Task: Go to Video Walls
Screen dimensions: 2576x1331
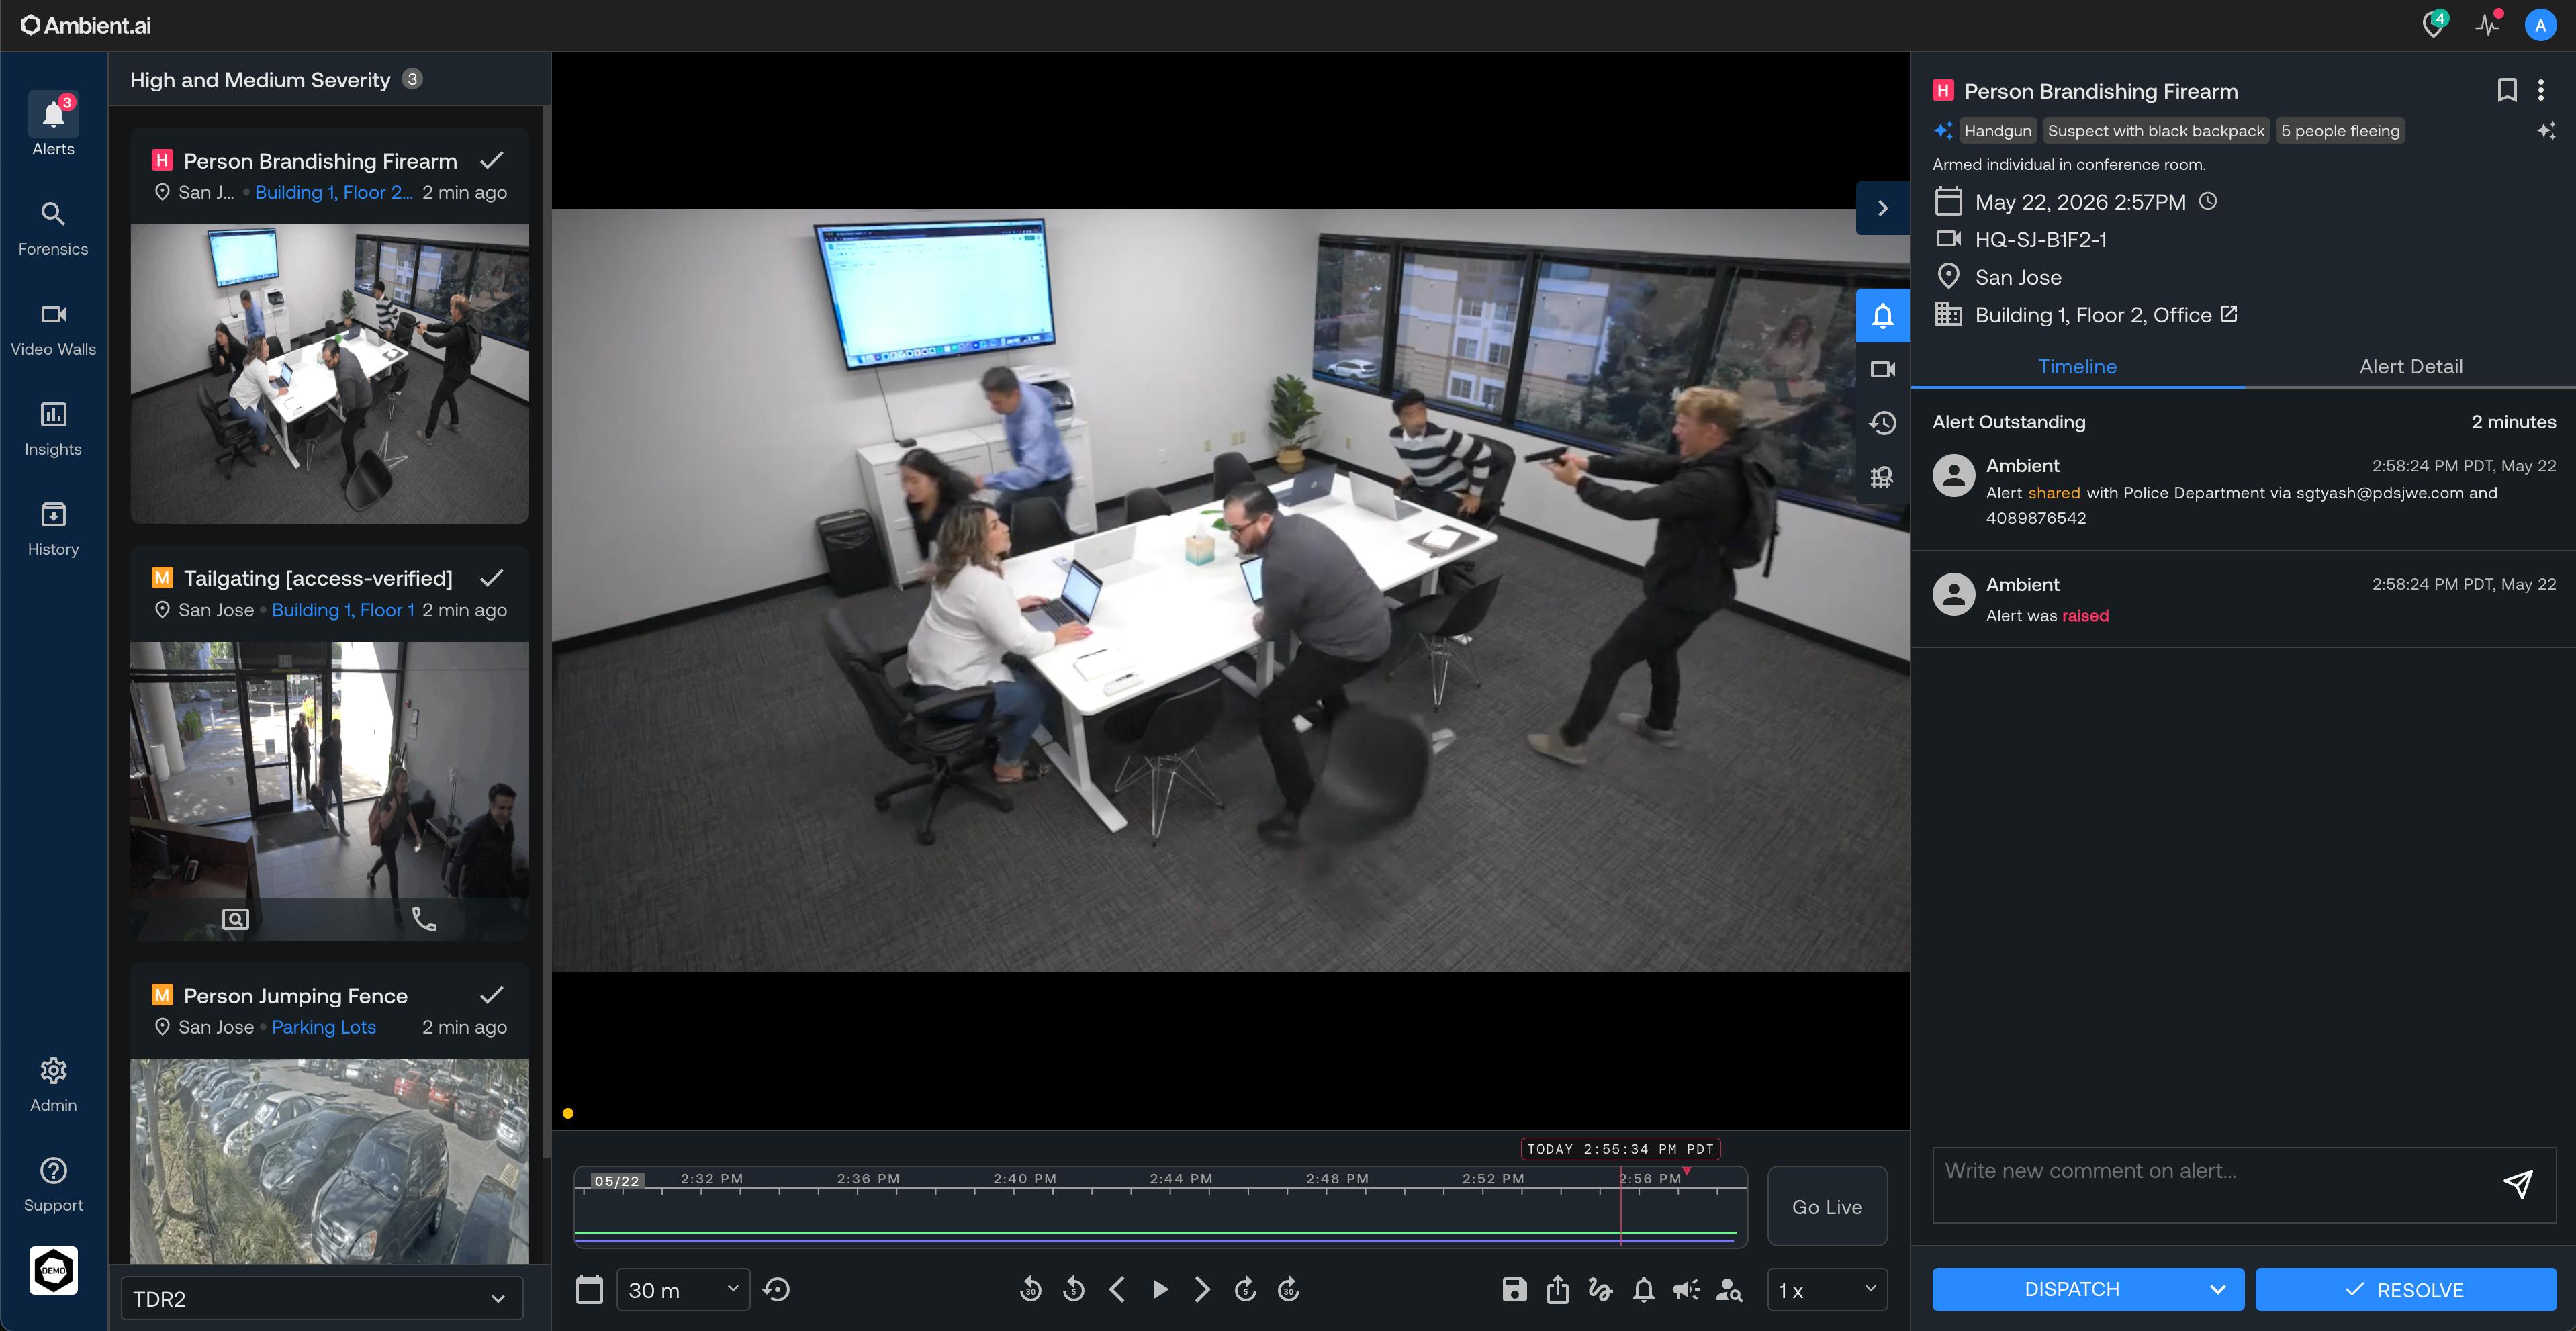Action: click(x=53, y=329)
